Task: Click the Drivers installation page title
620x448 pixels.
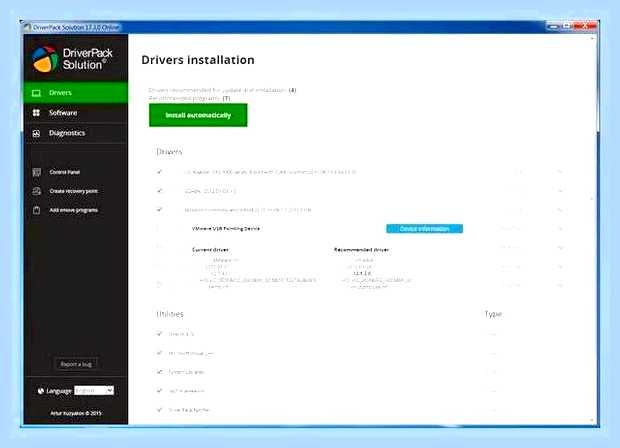Action: pyautogui.click(x=198, y=60)
